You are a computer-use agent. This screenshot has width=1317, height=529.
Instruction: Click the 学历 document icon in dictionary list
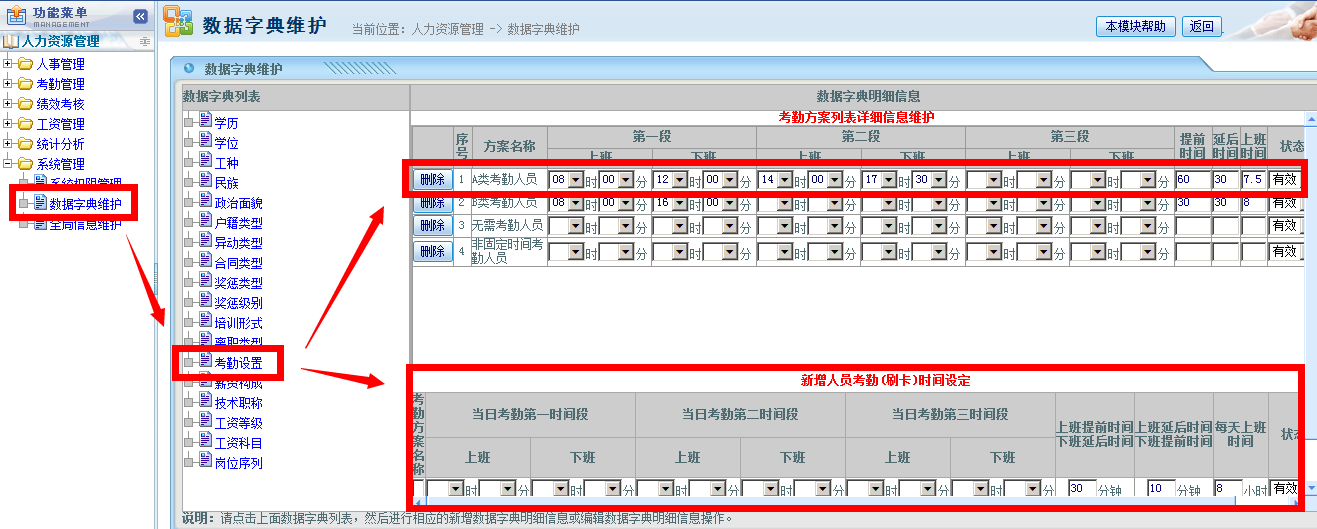point(205,122)
